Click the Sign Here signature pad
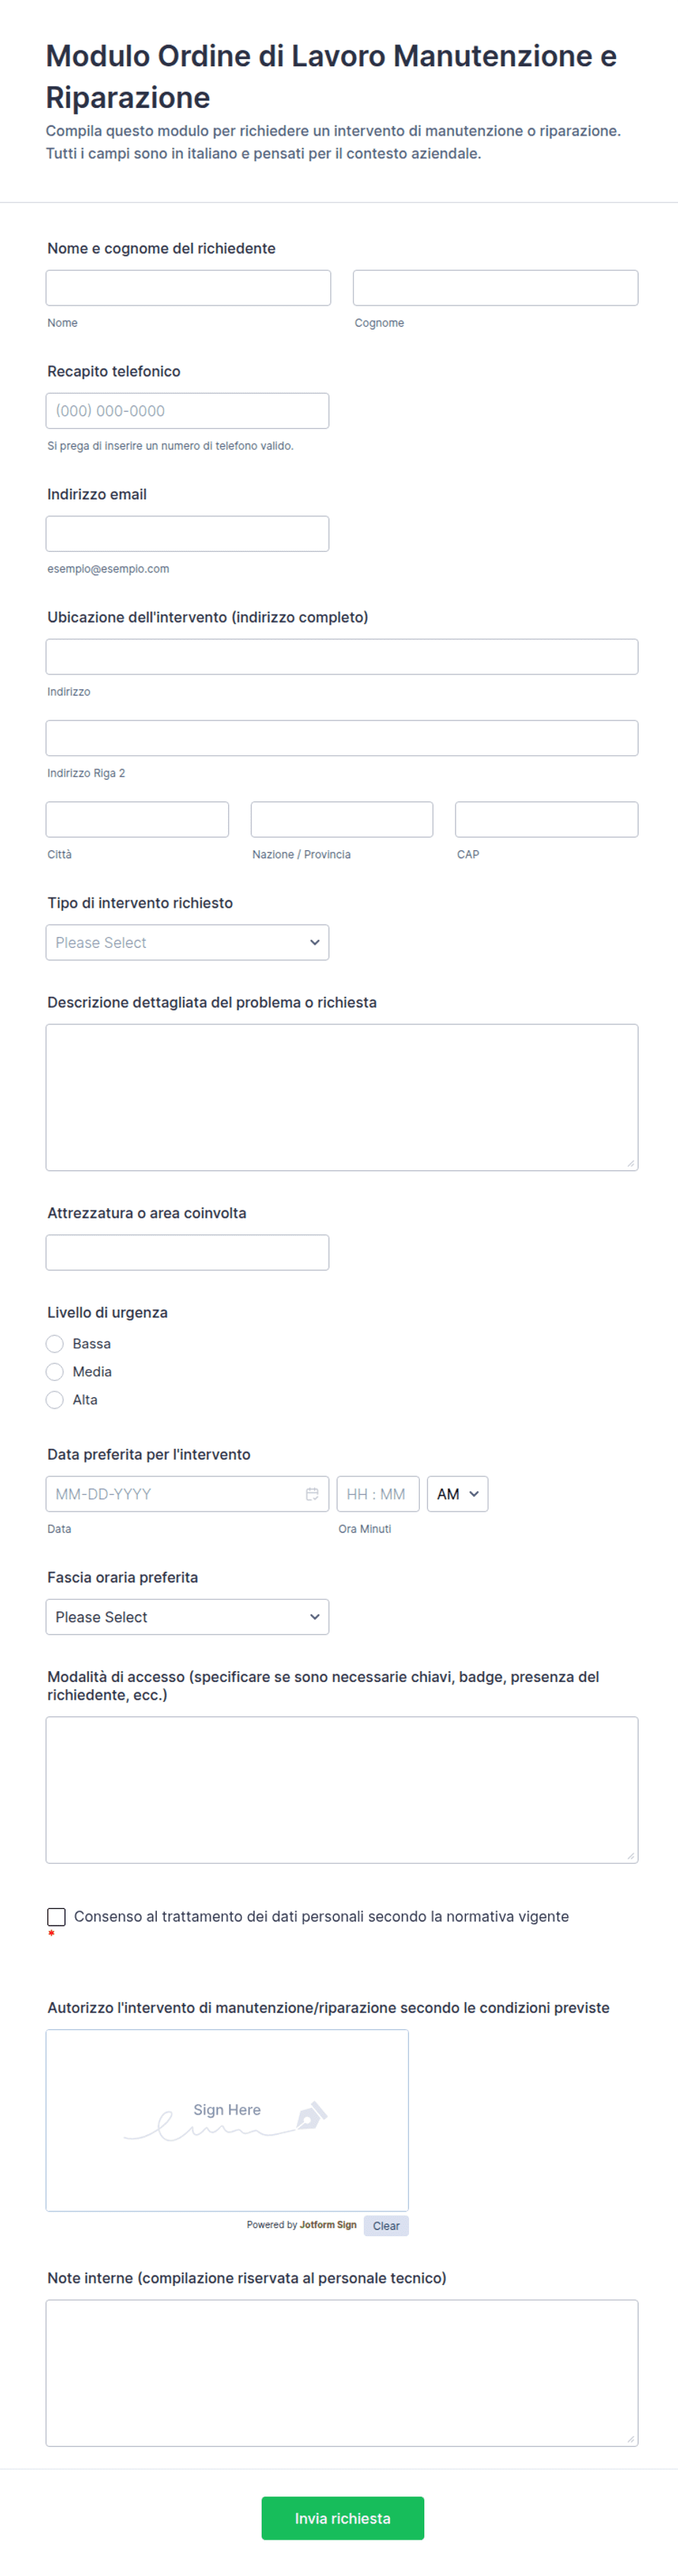 pyautogui.click(x=227, y=2119)
